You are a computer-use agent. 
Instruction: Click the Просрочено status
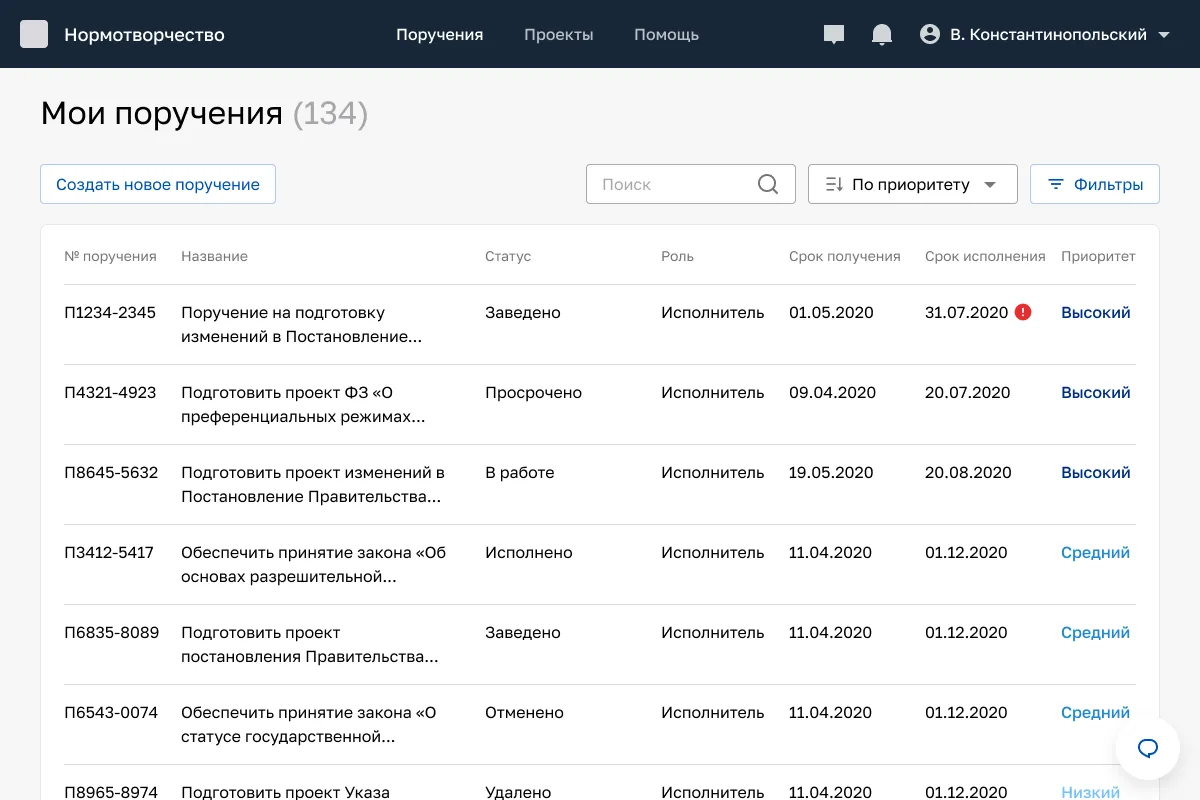(533, 392)
